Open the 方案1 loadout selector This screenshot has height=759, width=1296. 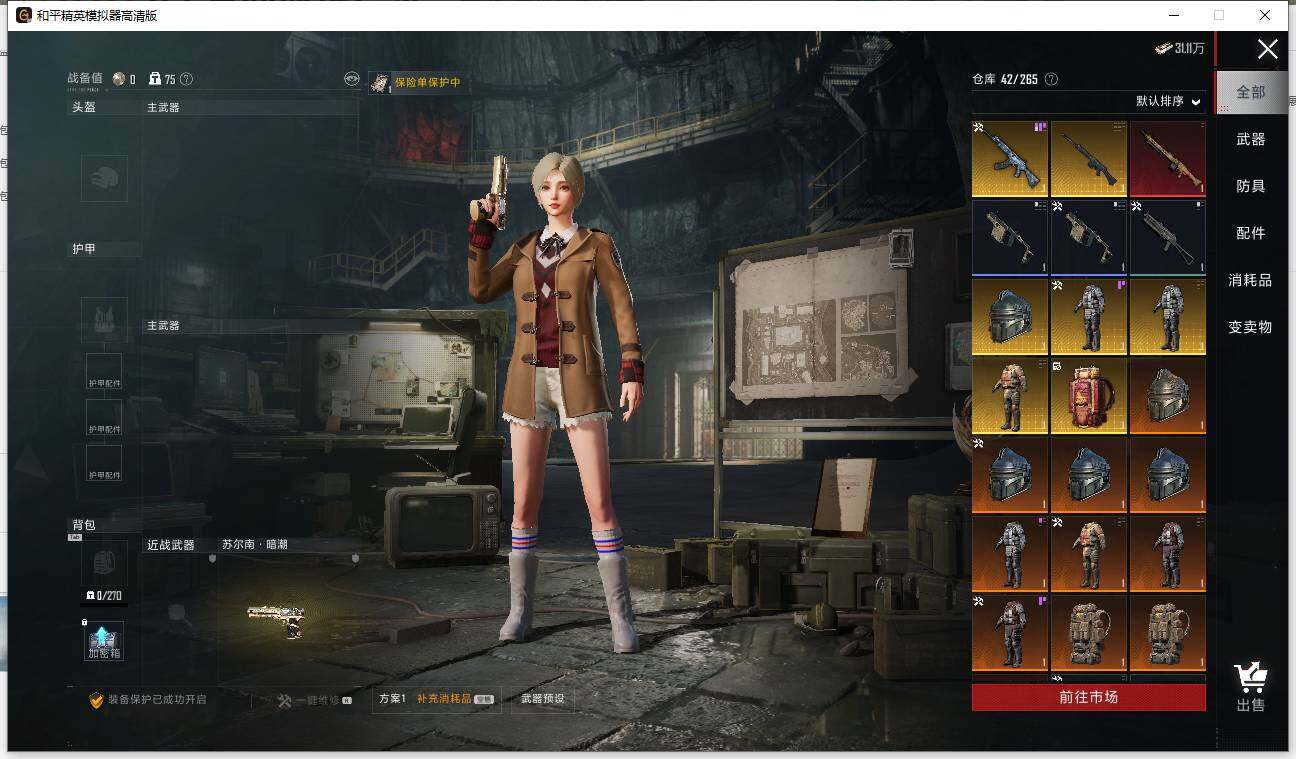(392, 698)
